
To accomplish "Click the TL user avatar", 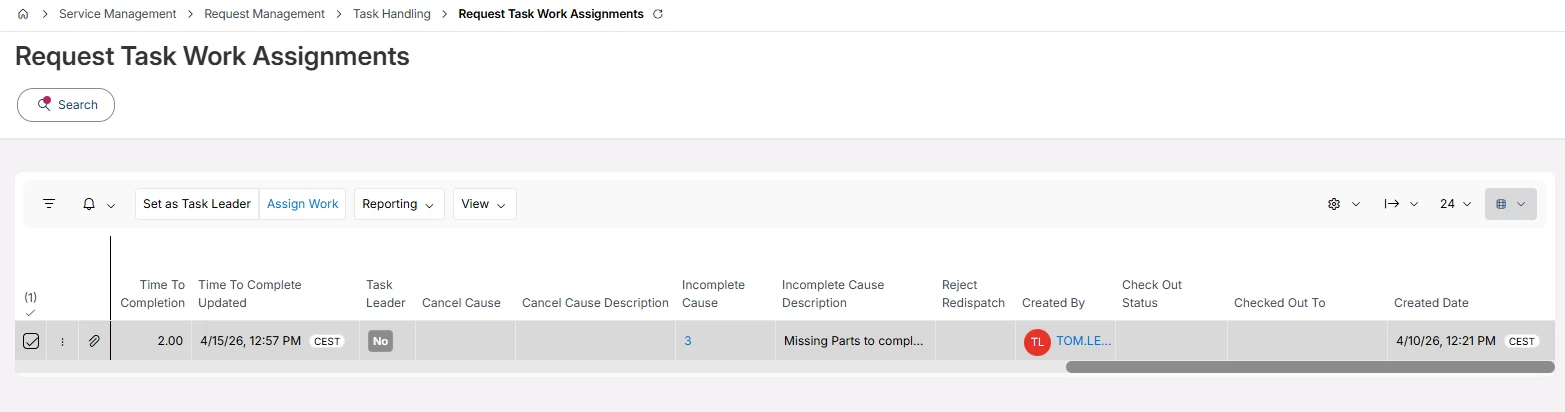I will click(x=1037, y=341).
